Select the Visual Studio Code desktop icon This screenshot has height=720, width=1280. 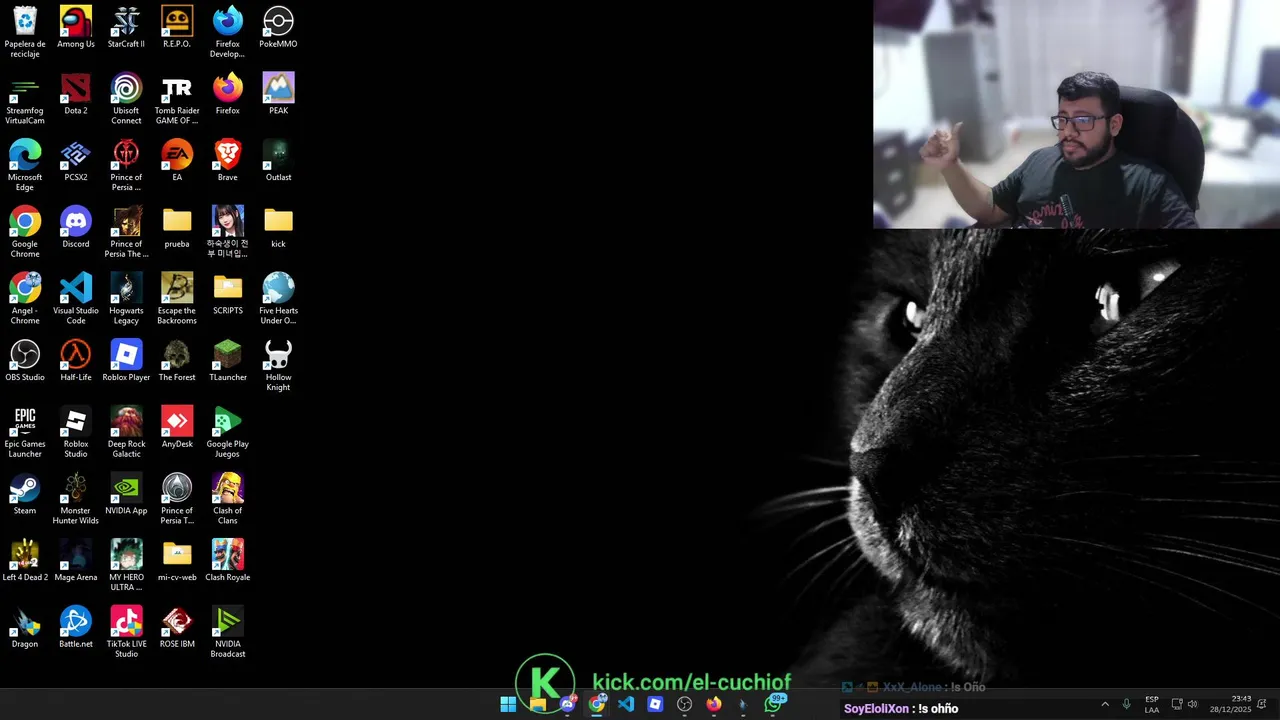tap(76, 298)
